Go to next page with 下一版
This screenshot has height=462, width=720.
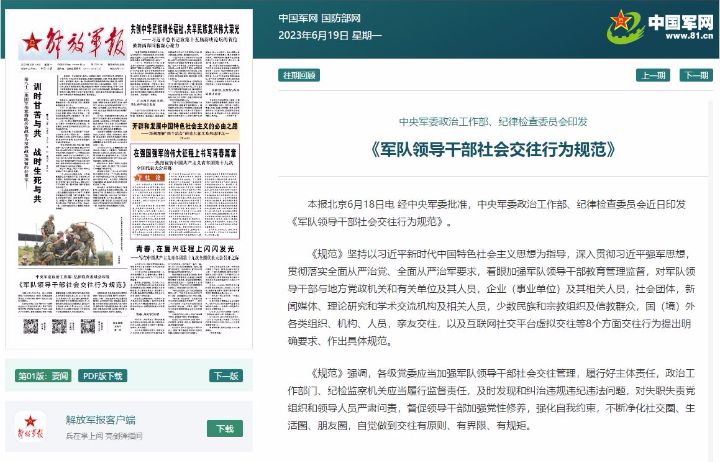[x=225, y=376]
